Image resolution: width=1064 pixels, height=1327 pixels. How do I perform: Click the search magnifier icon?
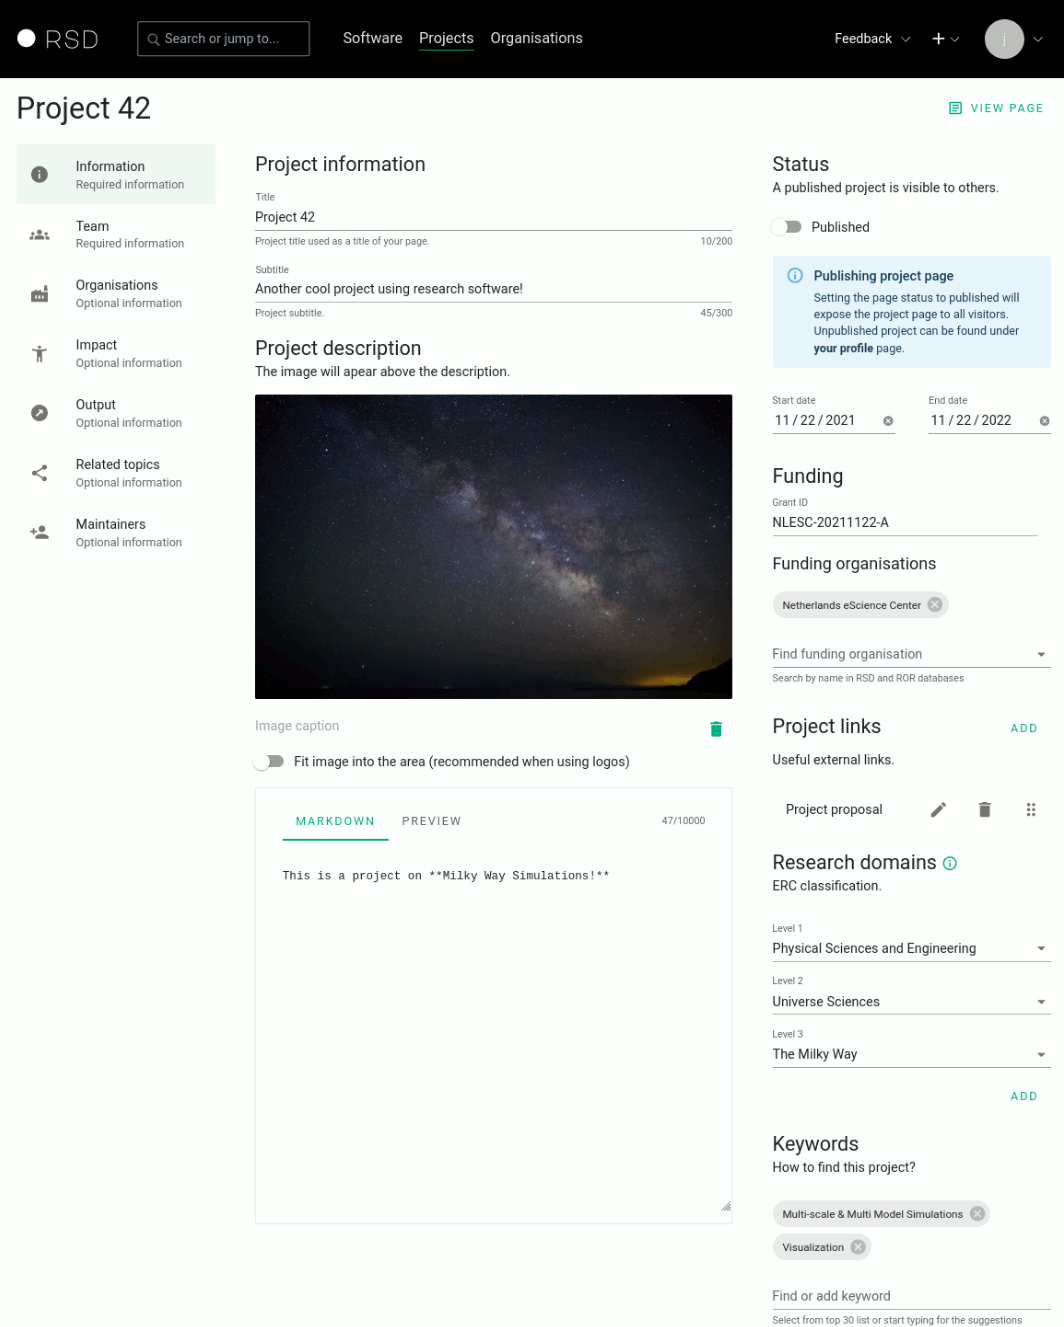point(153,39)
